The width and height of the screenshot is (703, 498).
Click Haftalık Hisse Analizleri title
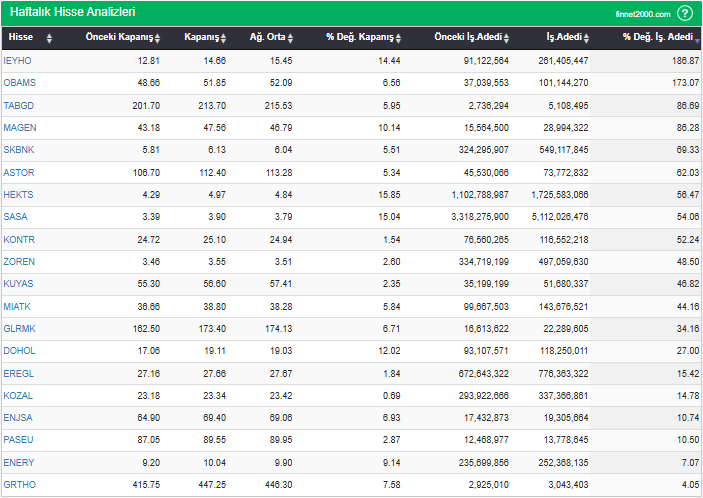click(73, 12)
